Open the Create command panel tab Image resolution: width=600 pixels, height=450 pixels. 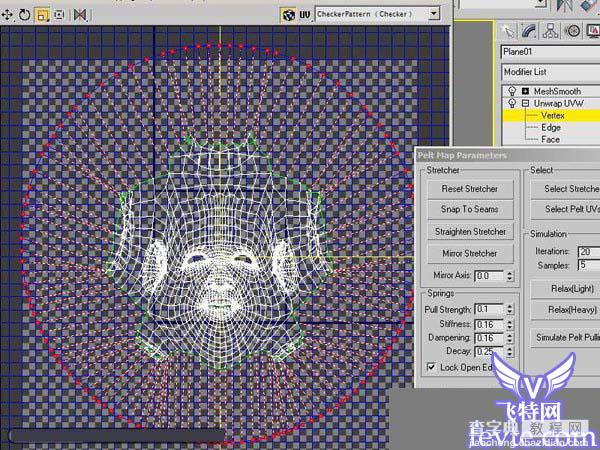509,31
